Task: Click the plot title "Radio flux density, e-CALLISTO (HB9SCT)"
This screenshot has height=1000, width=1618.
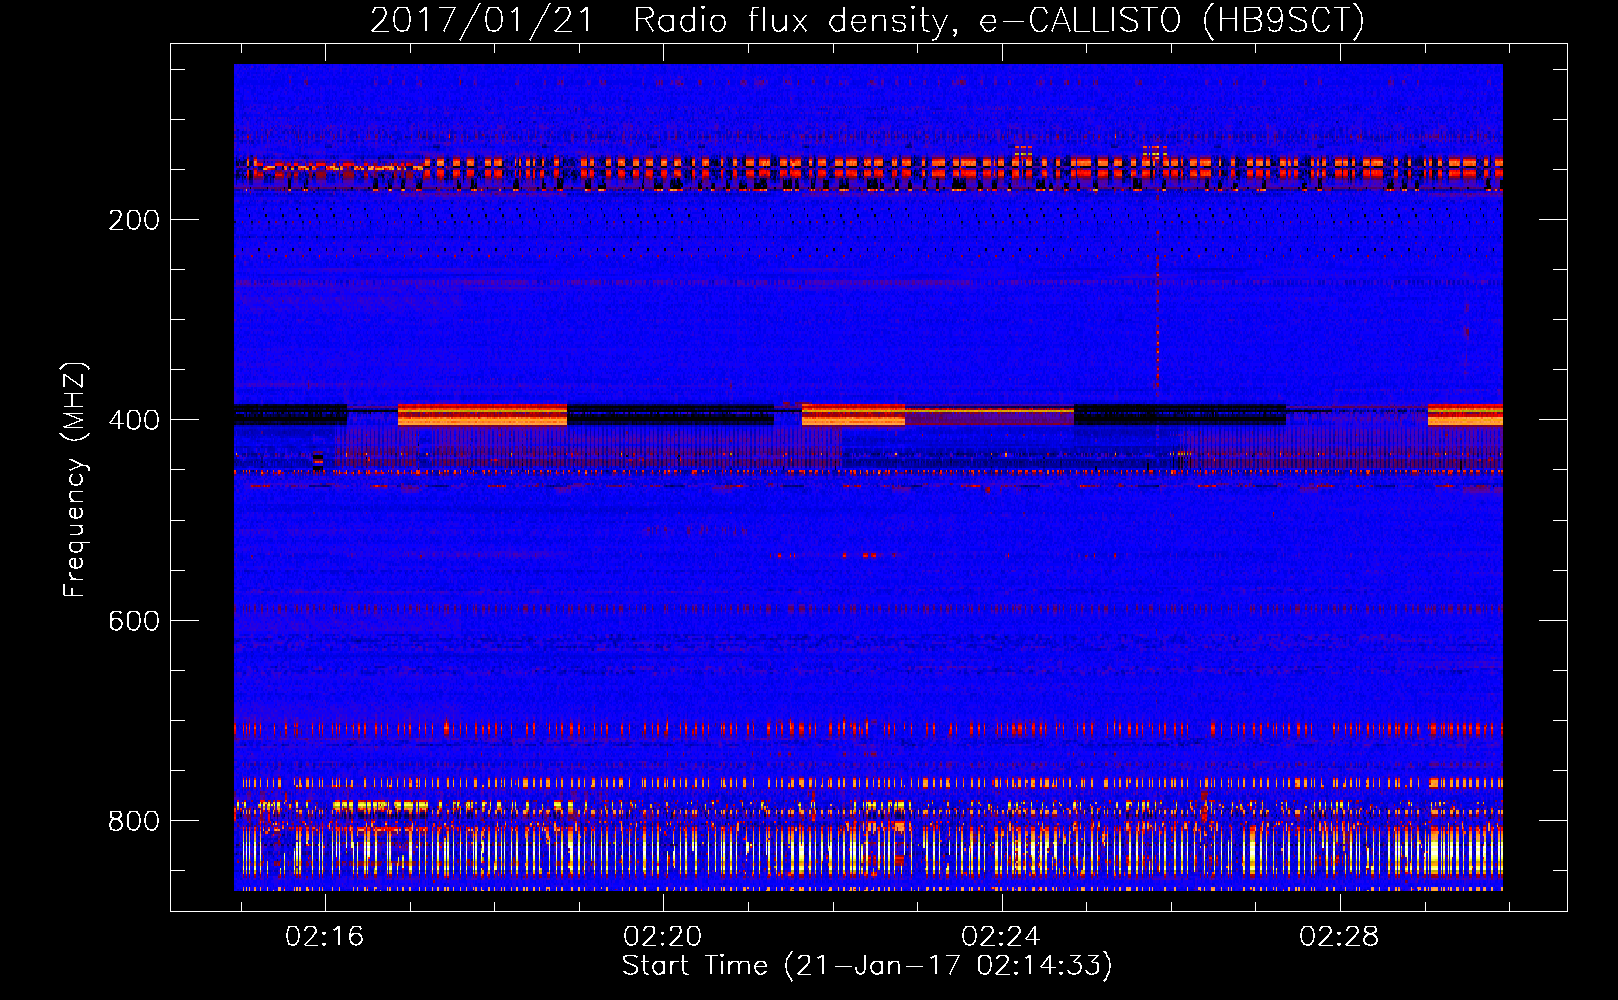Action: point(998,21)
